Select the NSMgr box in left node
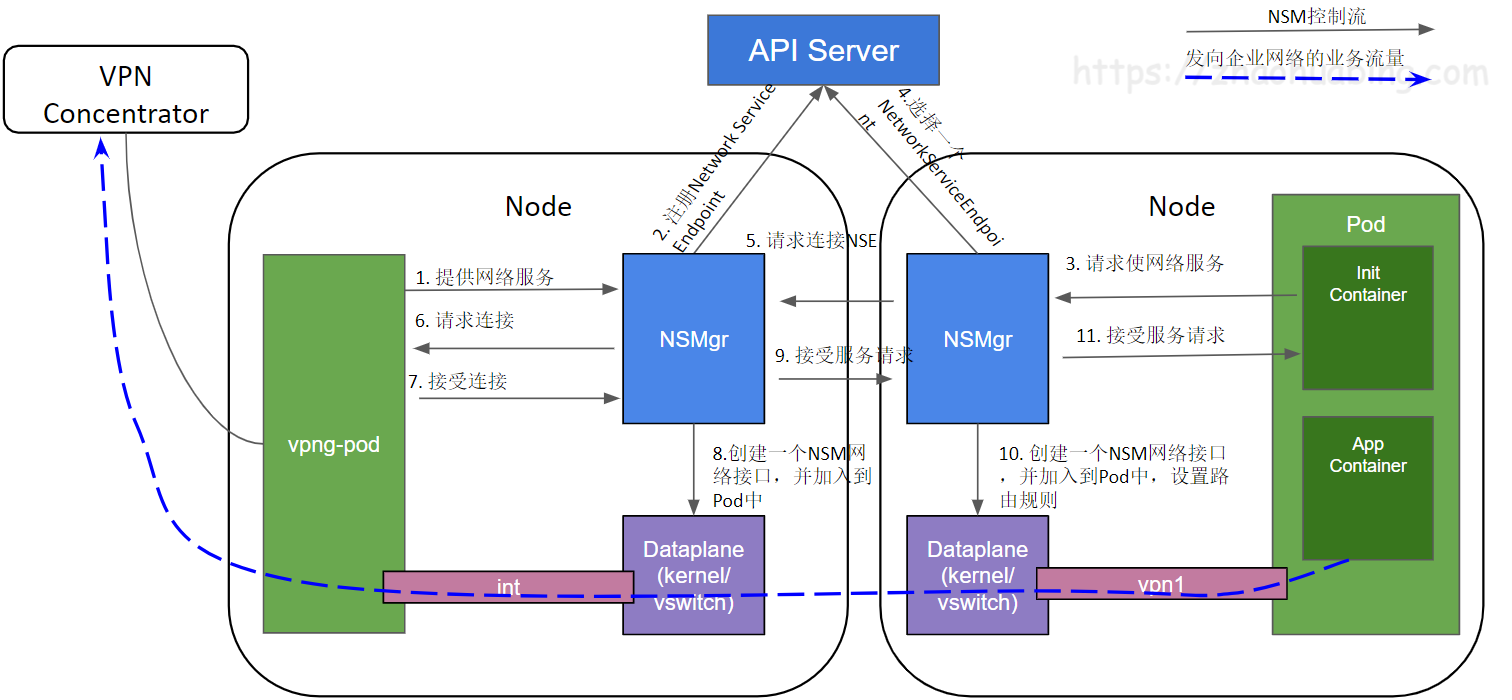Viewport: 1512px width, 700px height. click(x=693, y=339)
